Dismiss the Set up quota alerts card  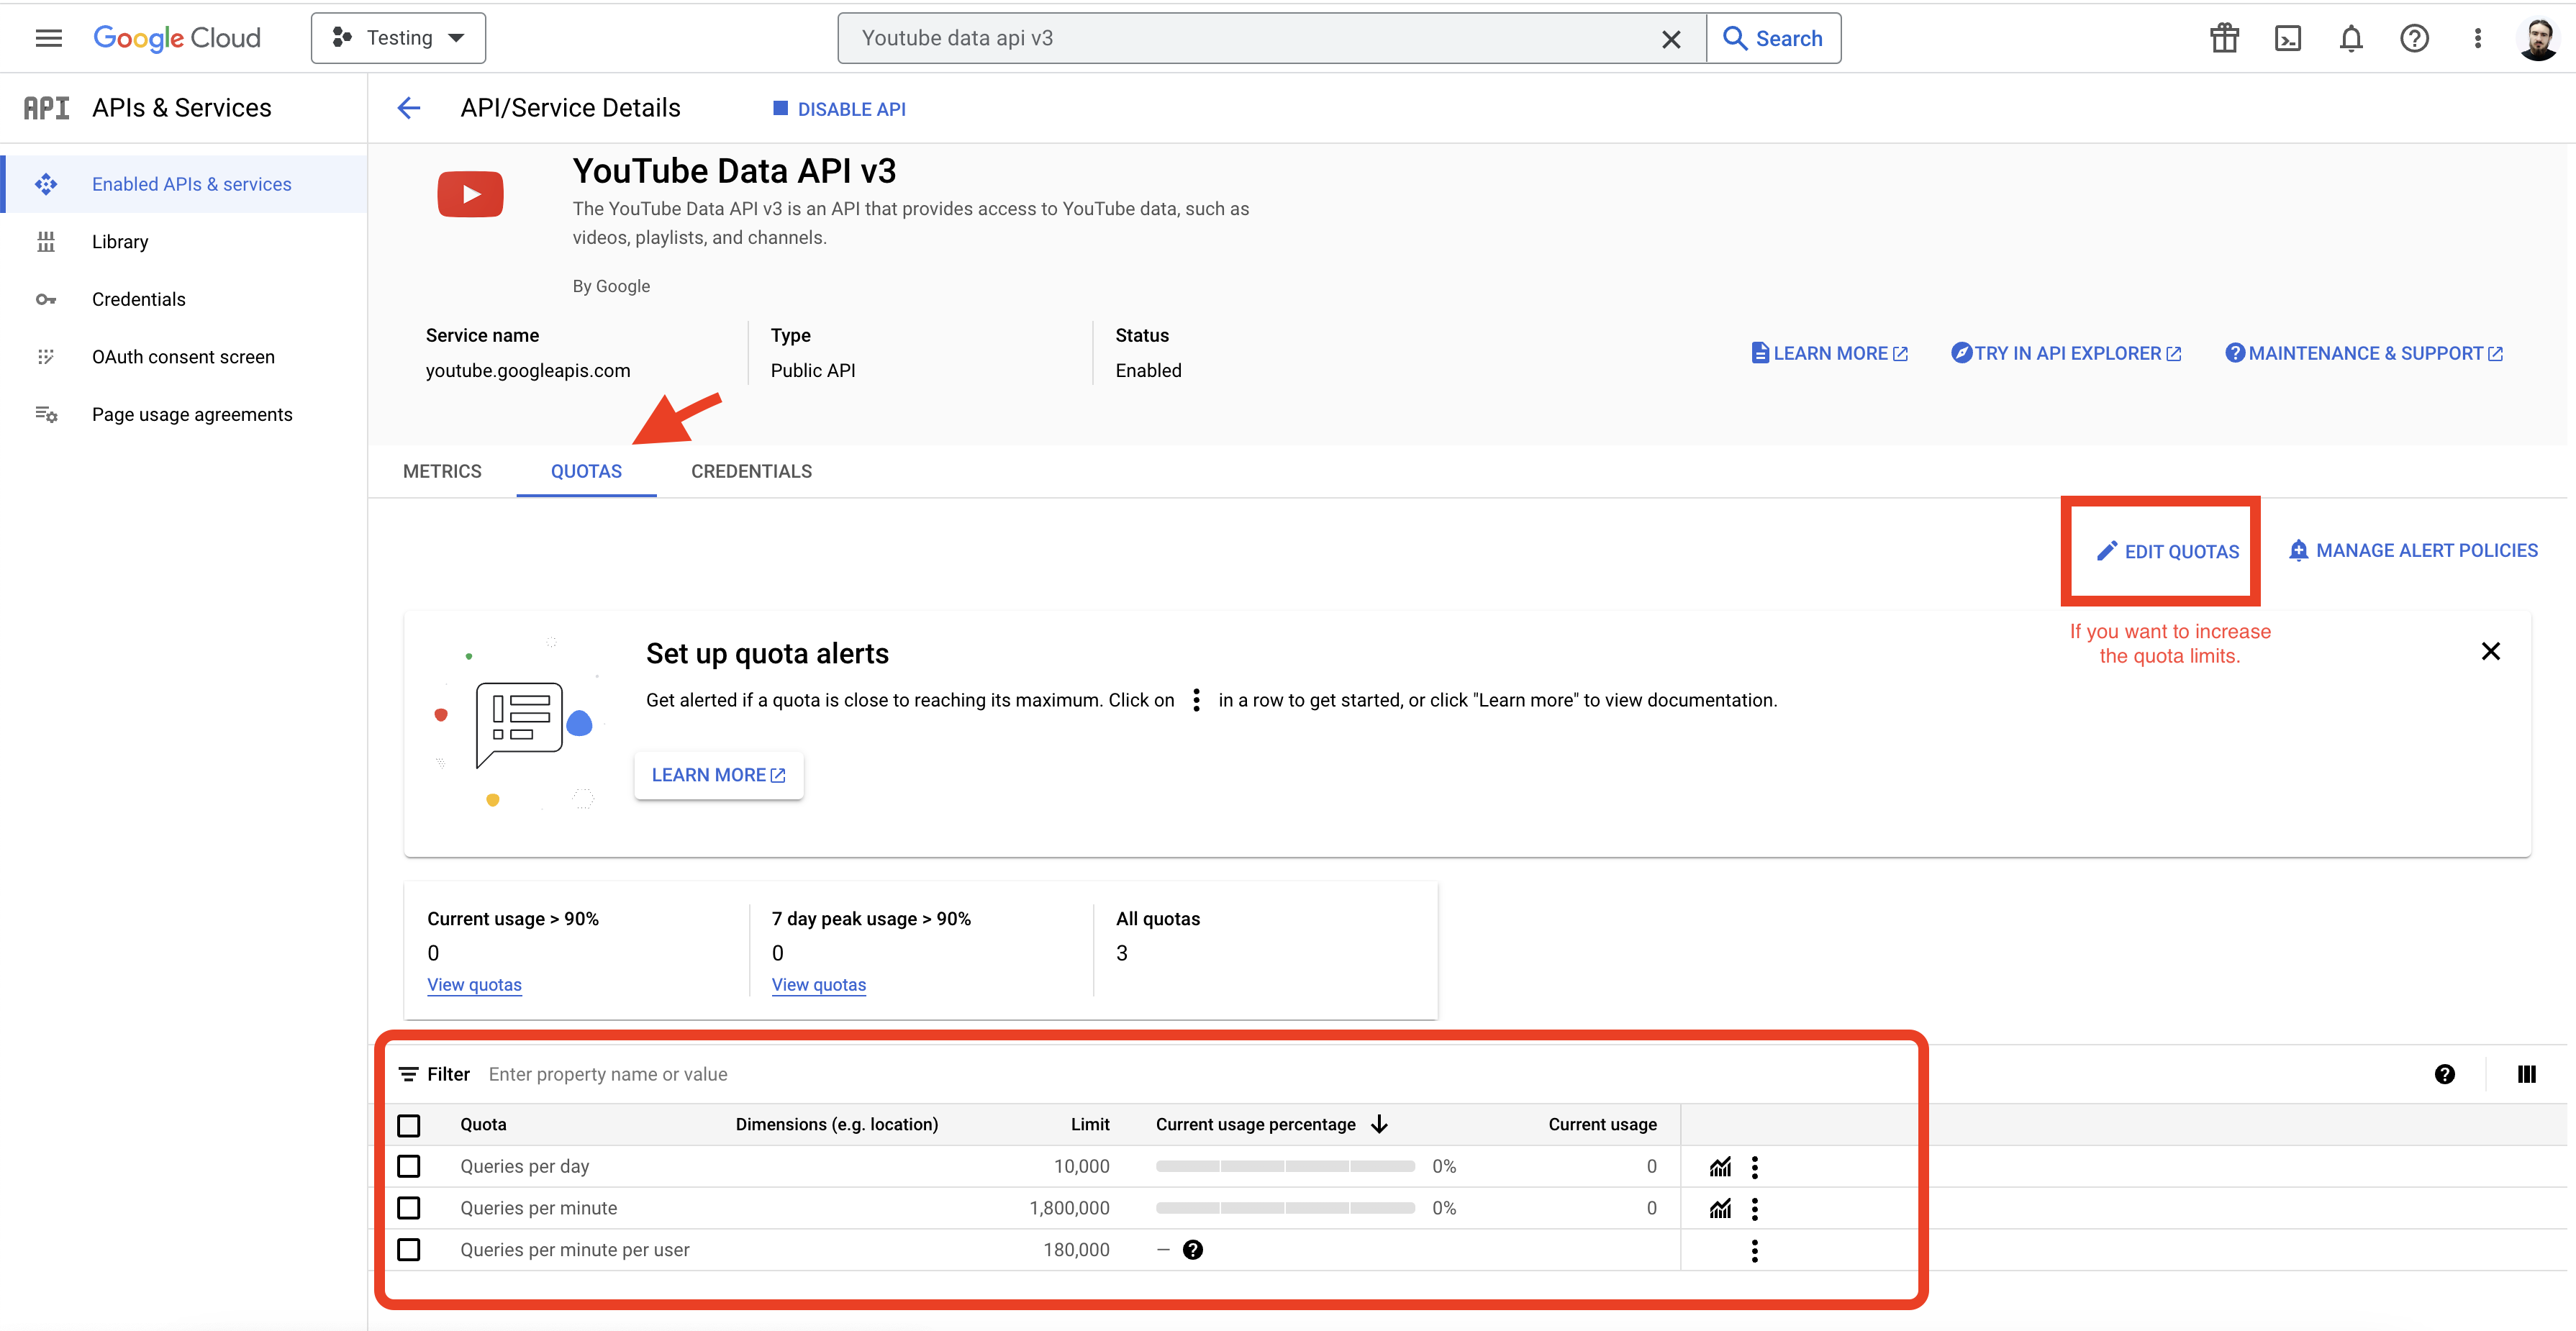click(x=2491, y=652)
